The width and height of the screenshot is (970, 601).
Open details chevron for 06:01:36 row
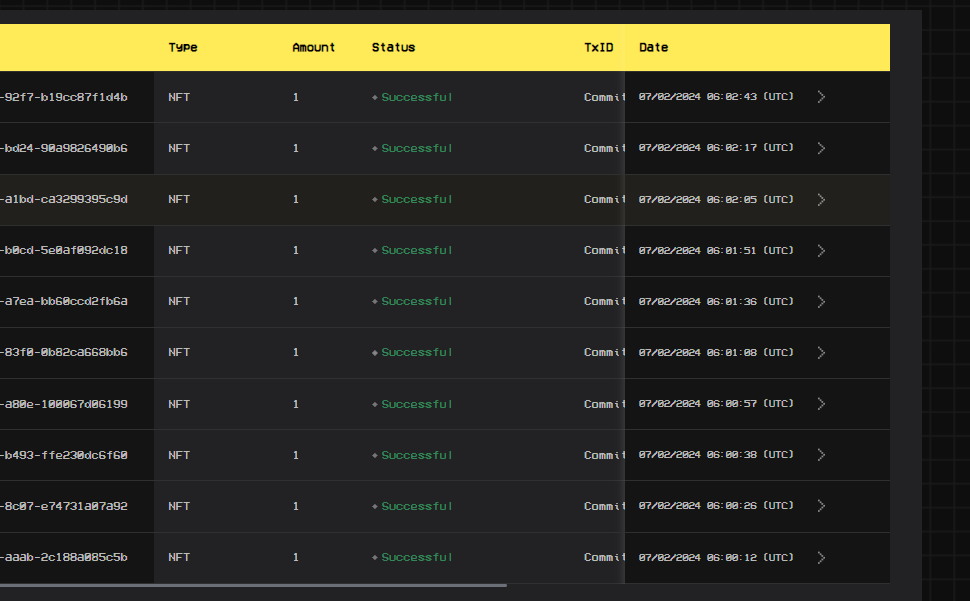click(821, 302)
